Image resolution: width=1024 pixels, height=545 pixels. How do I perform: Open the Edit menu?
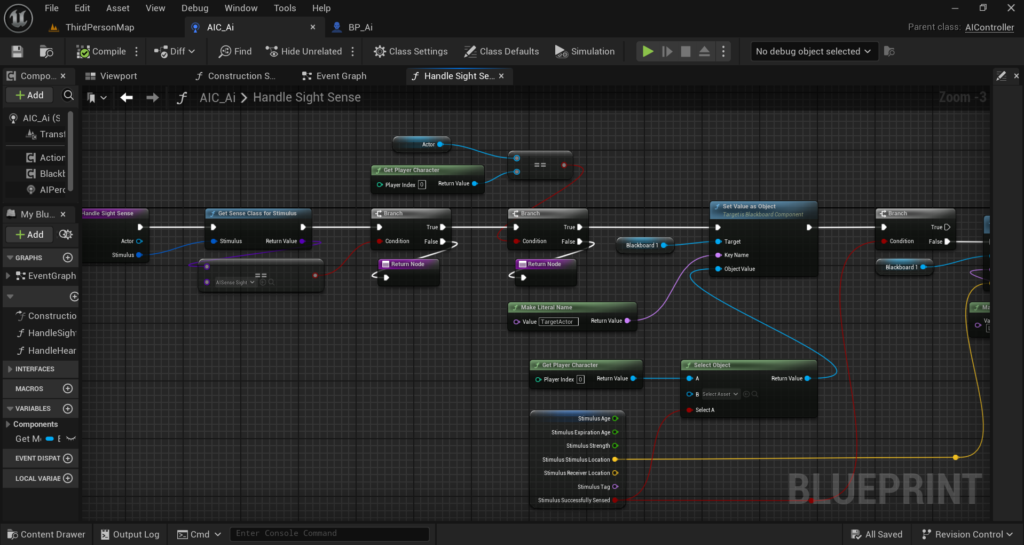82,8
